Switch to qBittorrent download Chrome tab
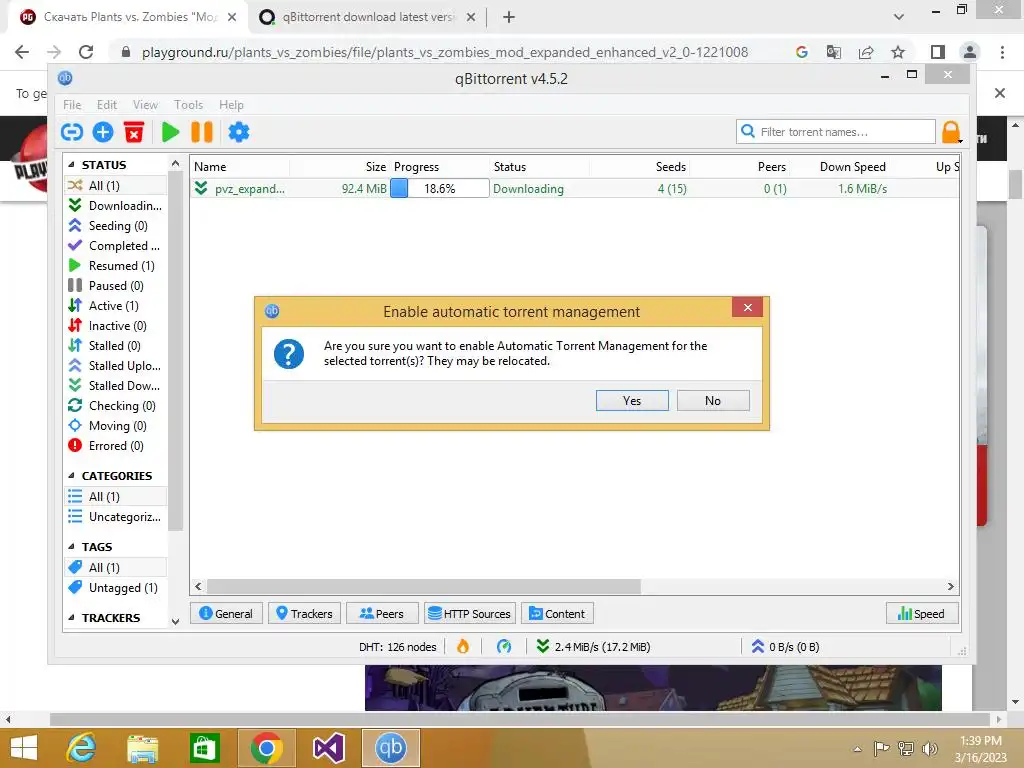 click(x=368, y=17)
